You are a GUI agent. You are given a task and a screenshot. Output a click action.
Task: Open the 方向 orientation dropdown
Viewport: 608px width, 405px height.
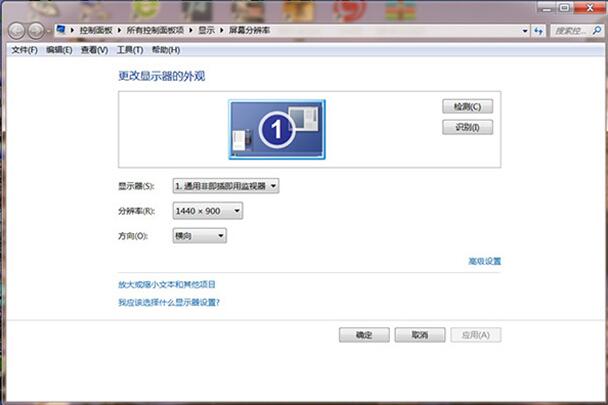200,236
